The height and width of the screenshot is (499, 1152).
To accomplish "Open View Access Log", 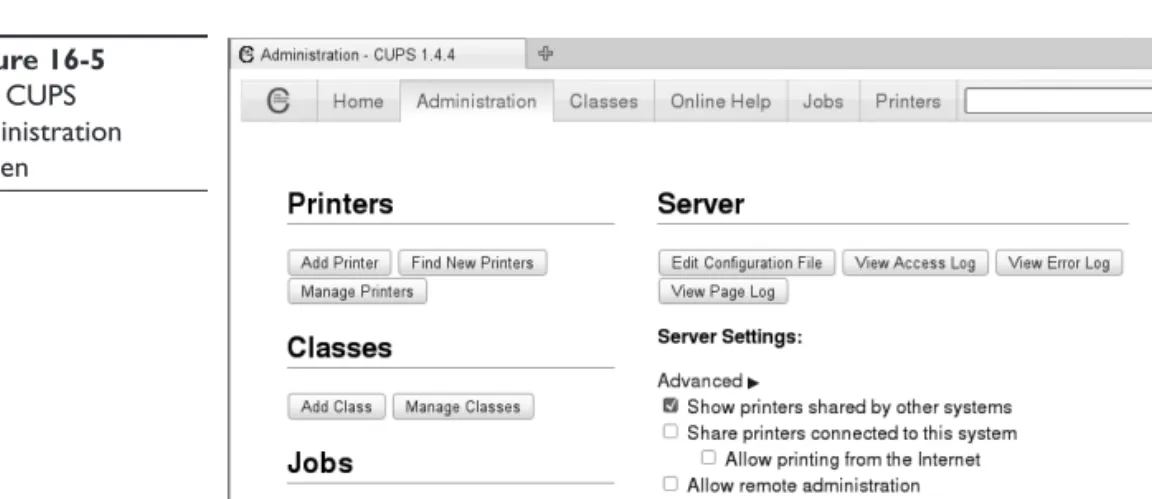I will pyautogui.click(x=915, y=263).
